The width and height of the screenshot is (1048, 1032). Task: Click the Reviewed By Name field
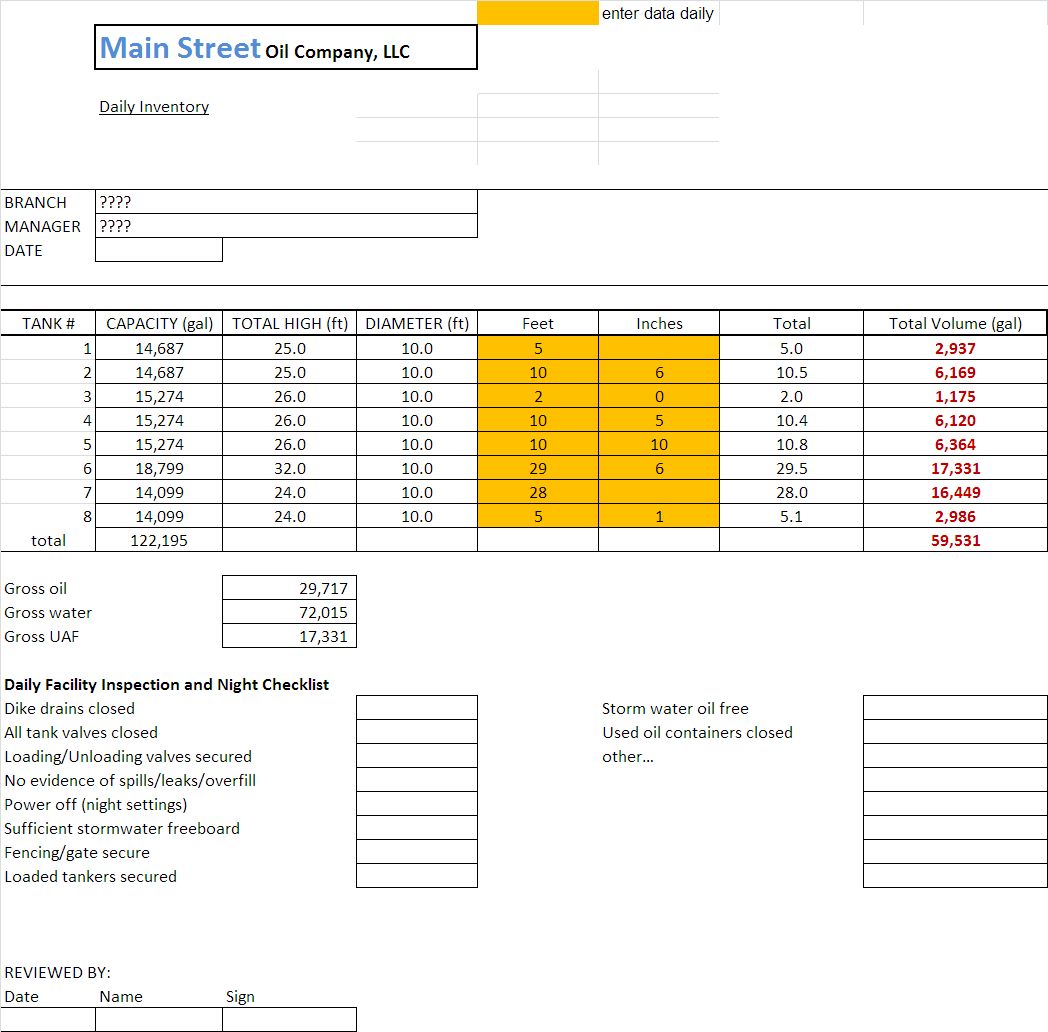159,1019
